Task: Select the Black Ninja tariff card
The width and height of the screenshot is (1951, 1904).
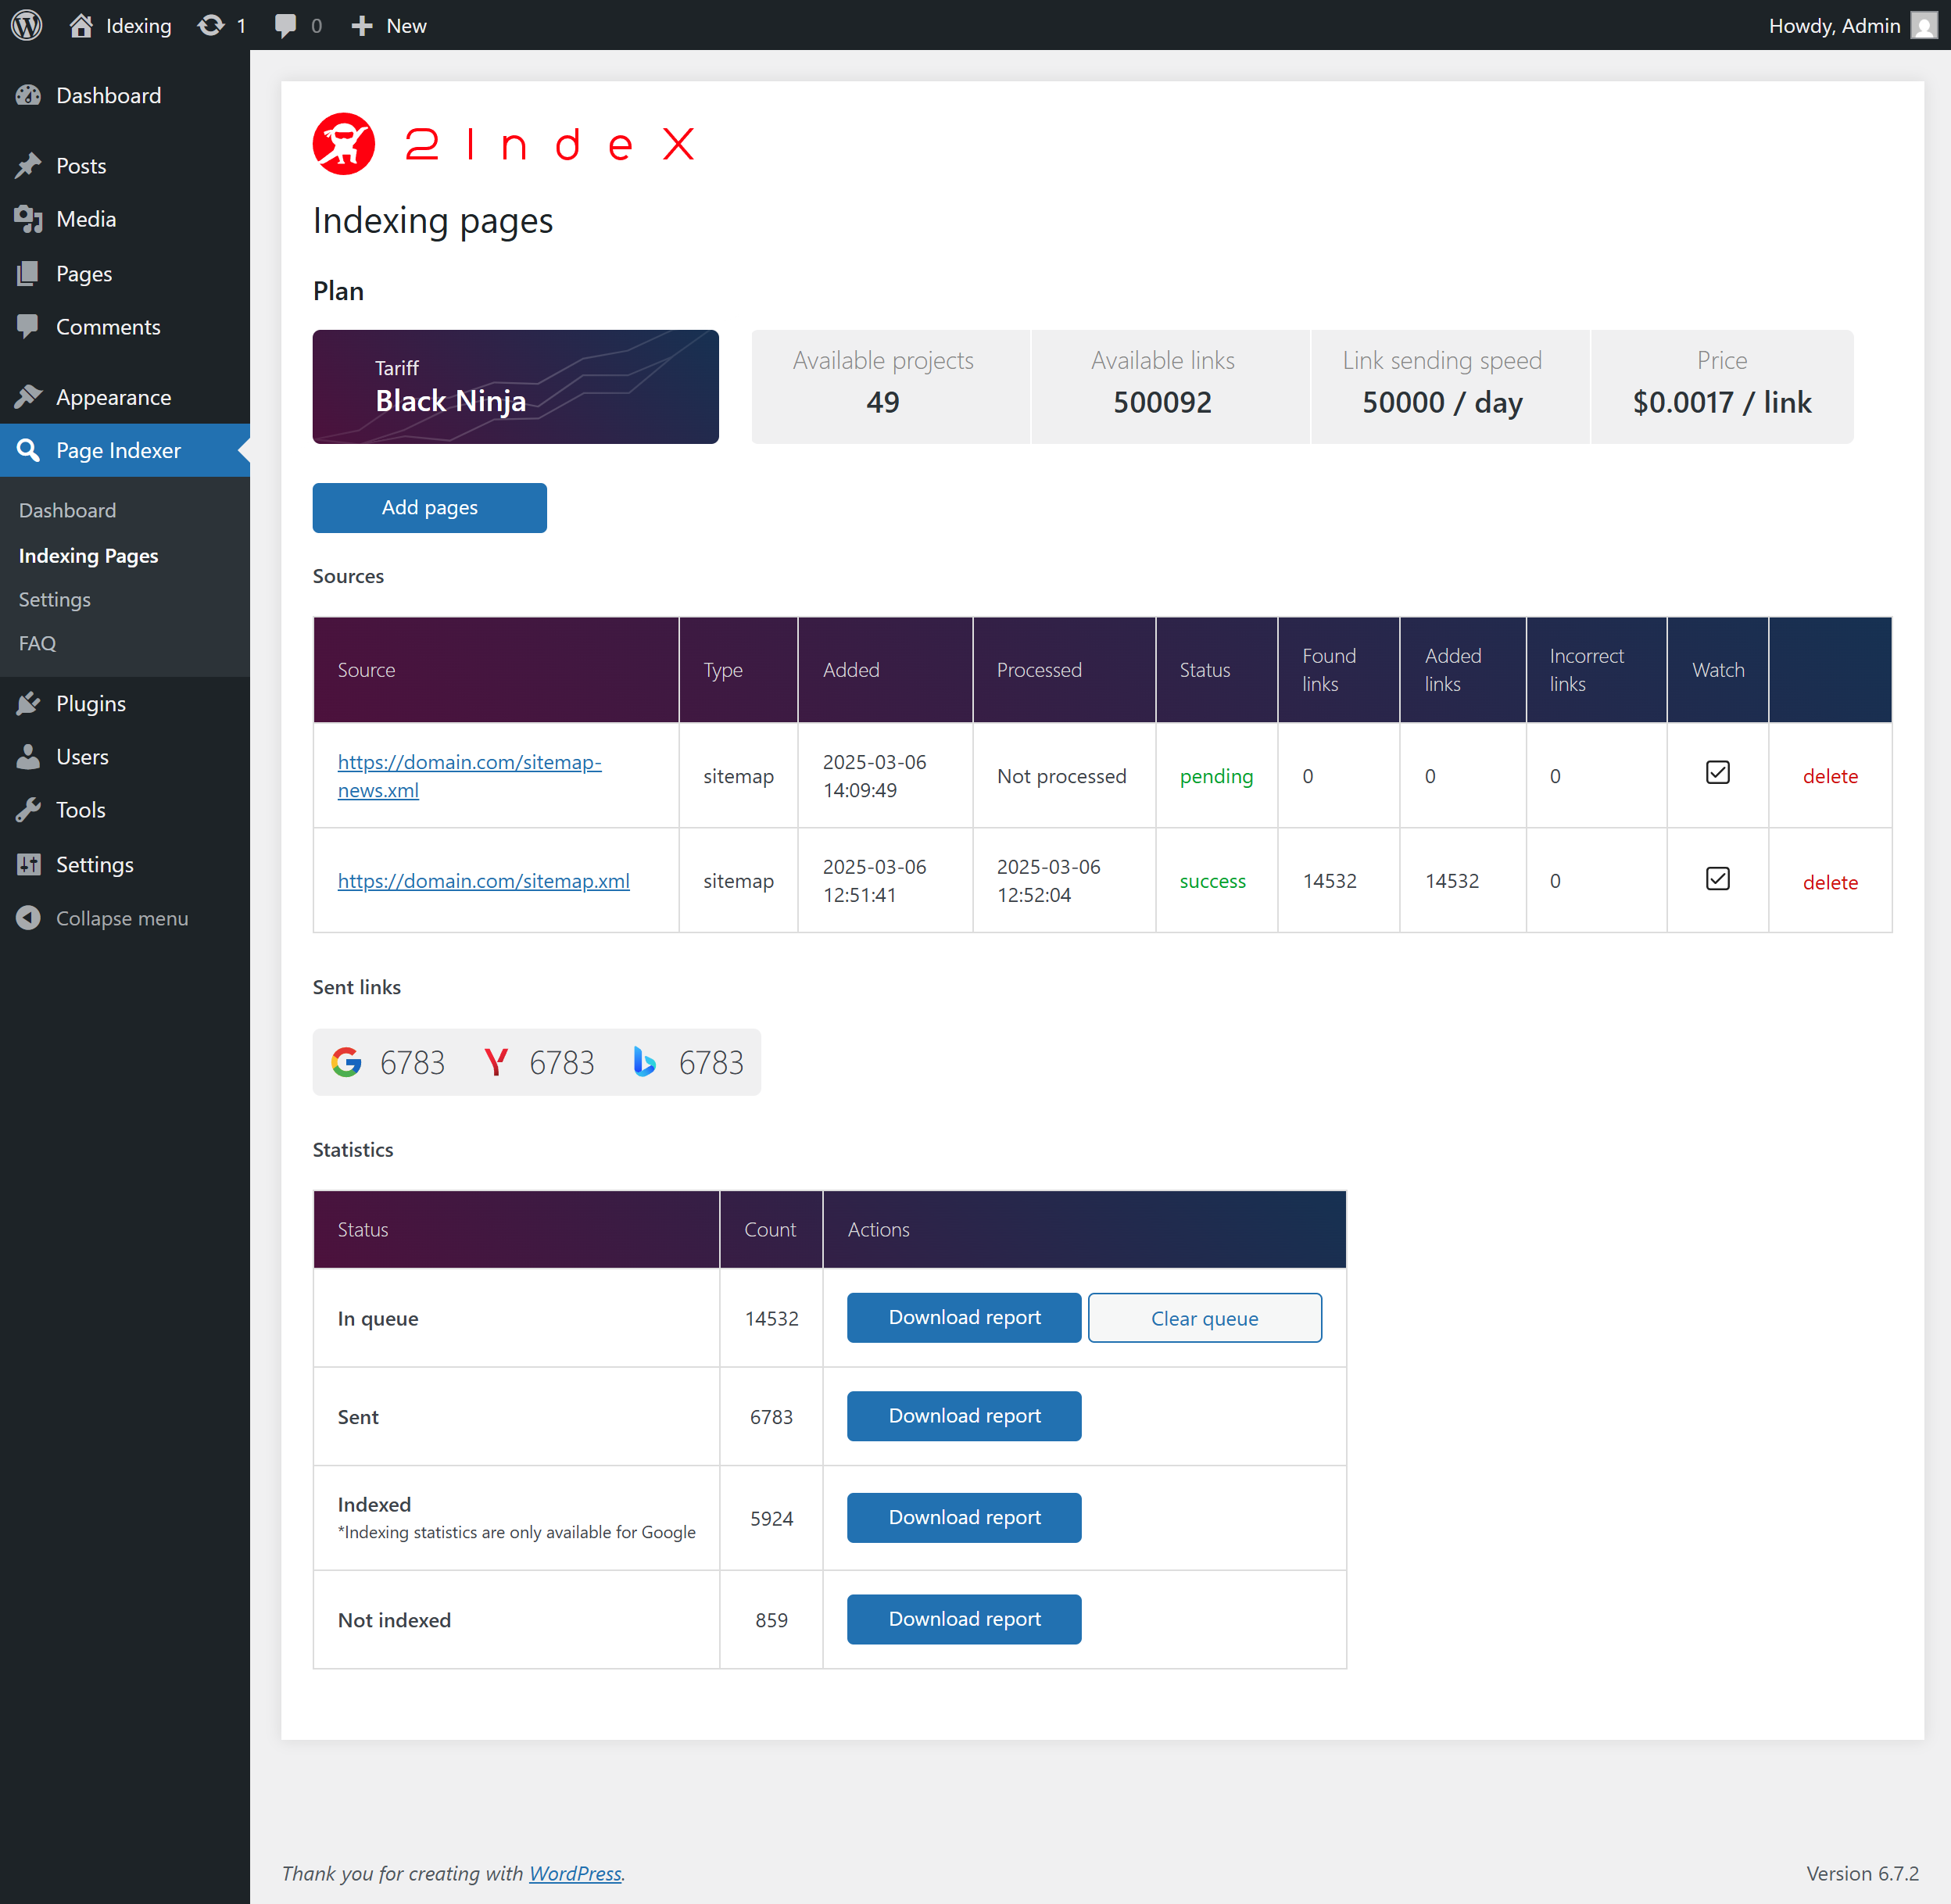Action: coord(515,387)
